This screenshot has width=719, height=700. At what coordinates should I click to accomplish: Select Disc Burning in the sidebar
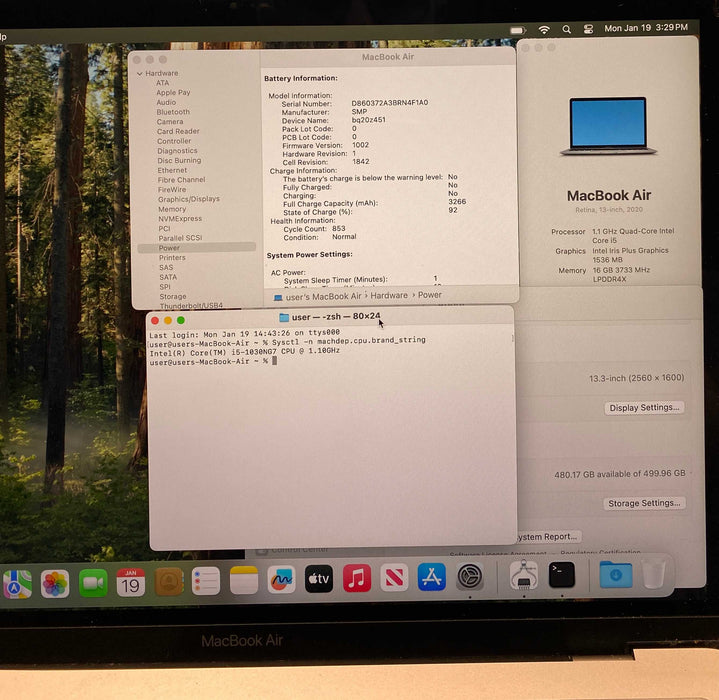[179, 160]
